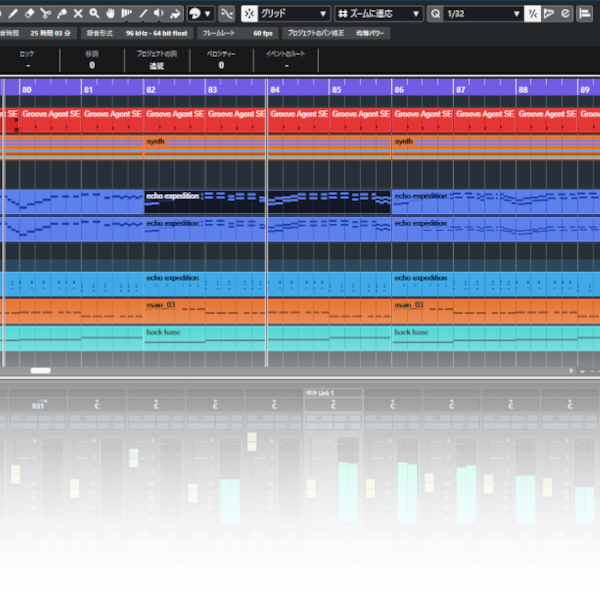Select the Mute tool X icon
This screenshot has width=600, height=600.
click(x=77, y=14)
